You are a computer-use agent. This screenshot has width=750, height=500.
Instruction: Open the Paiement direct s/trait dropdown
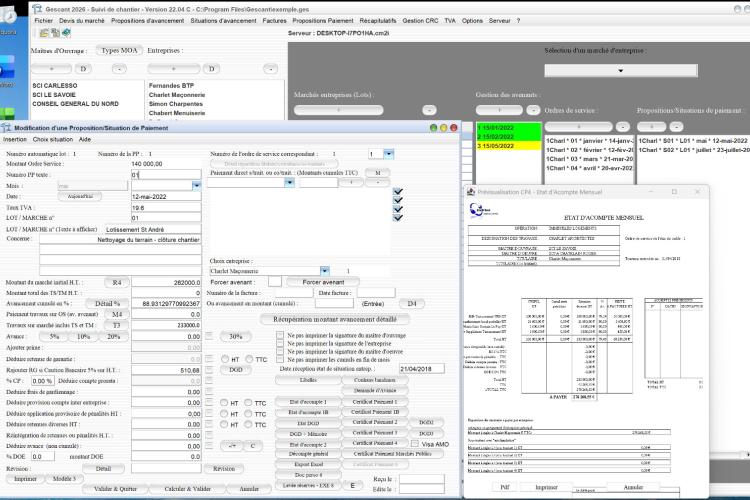(289, 182)
